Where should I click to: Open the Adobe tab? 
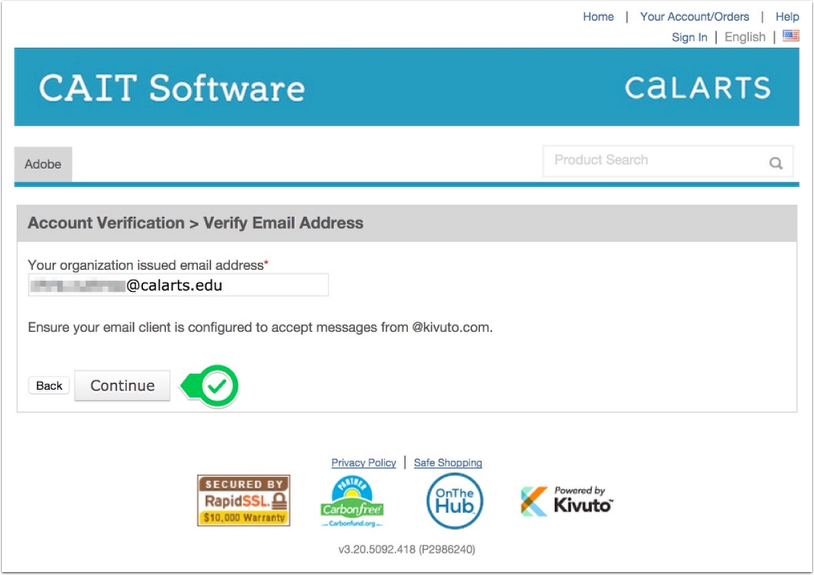[x=43, y=164]
